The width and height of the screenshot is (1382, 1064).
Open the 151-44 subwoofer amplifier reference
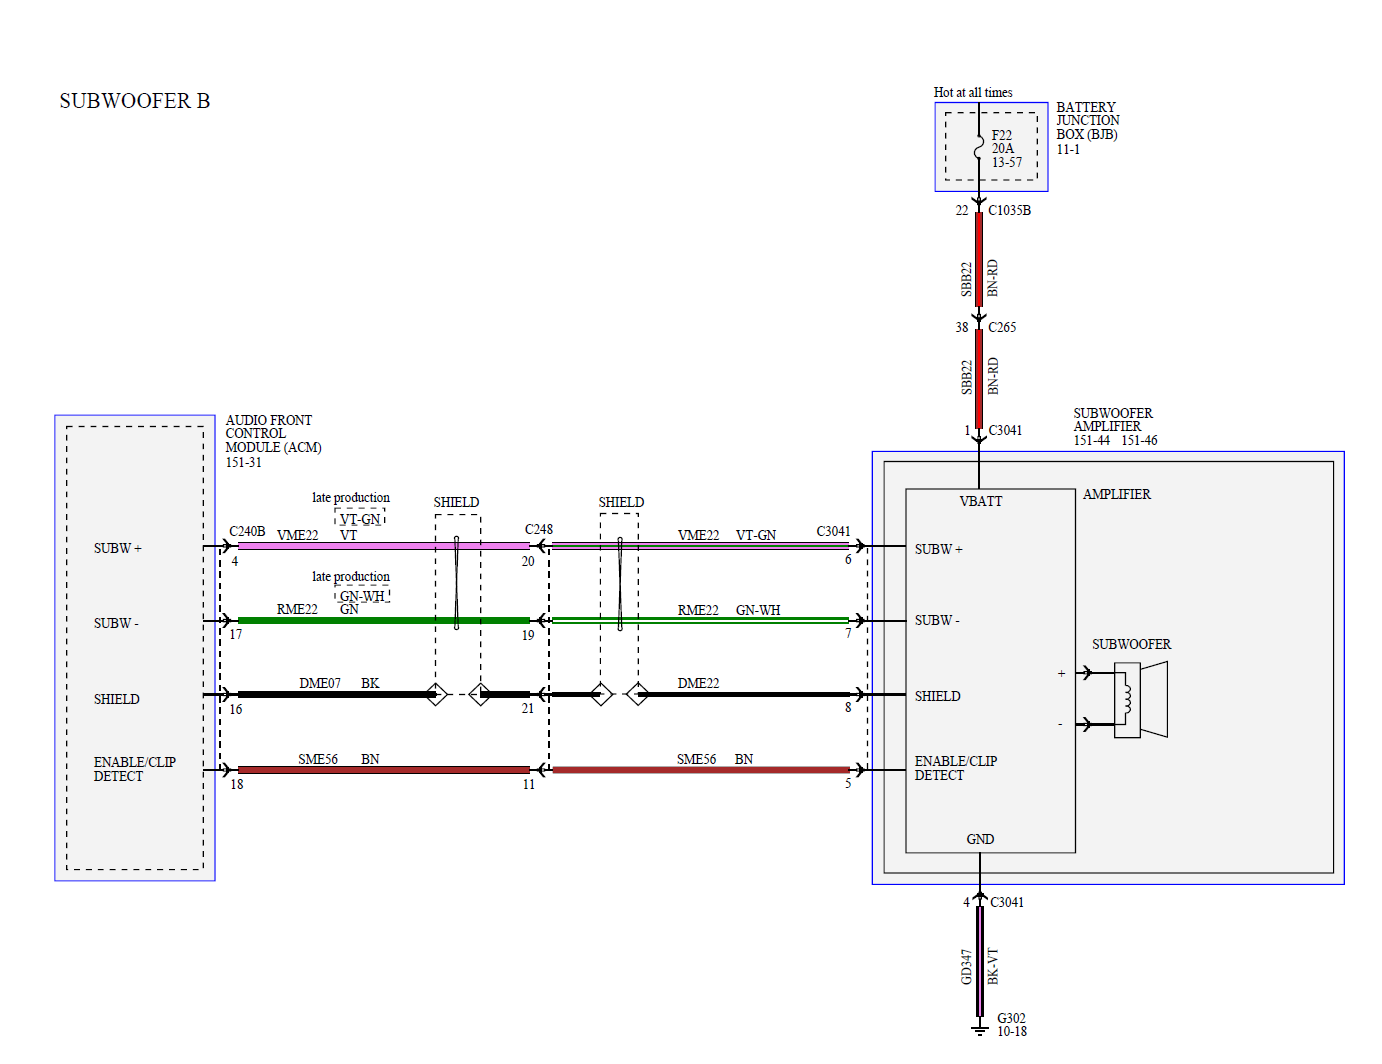pos(1091,440)
